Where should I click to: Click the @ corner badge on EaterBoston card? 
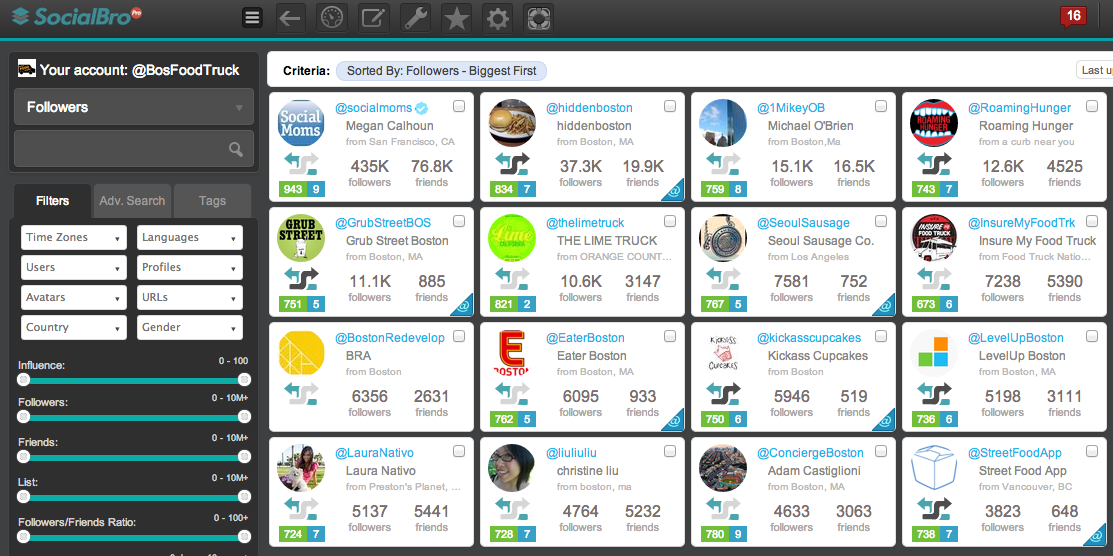click(x=675, y=422)
